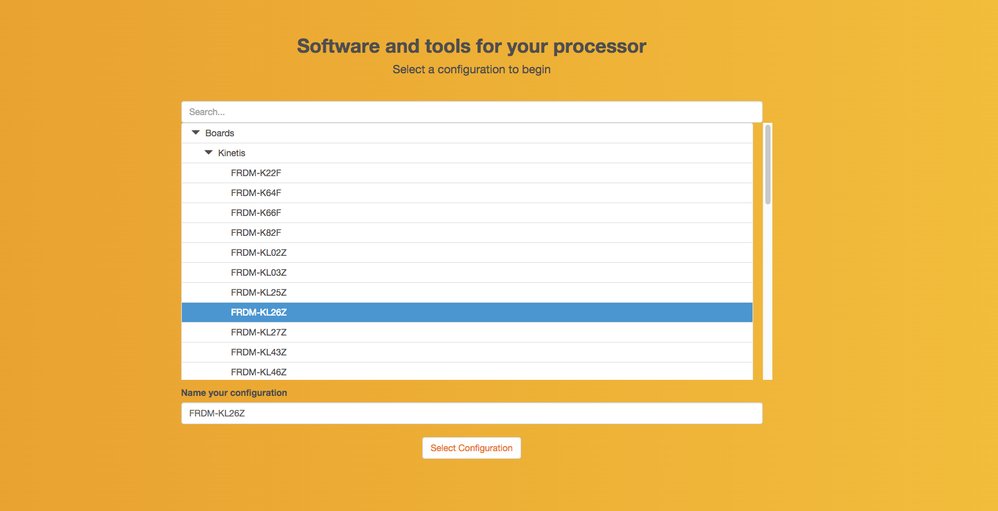Click the Search input field

click(471, 112)
